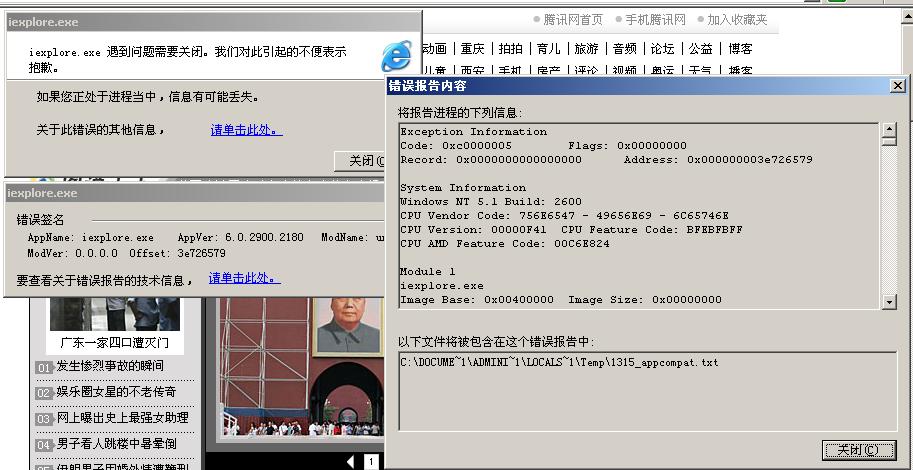Open the 博客 navigation item
Screen dimensions: 913x470
pyautogui.click(x=740, y=48)
